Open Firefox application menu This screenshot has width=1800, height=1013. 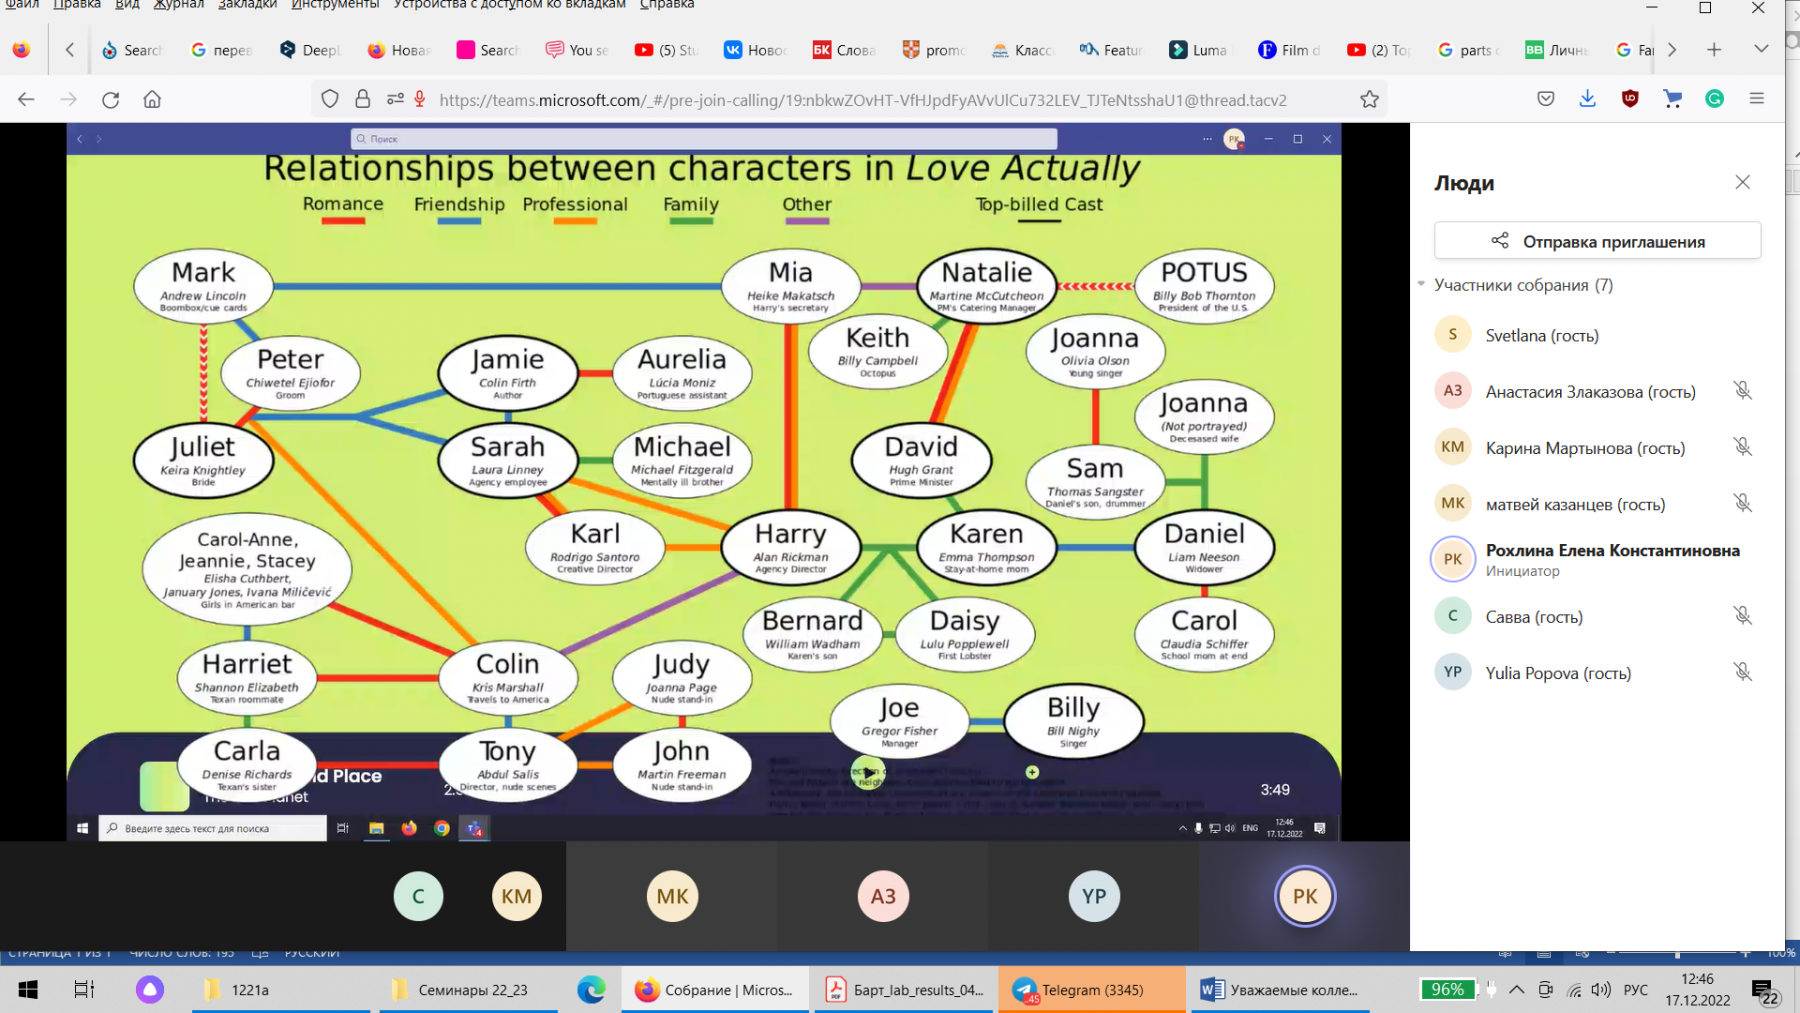[1756, 99]
